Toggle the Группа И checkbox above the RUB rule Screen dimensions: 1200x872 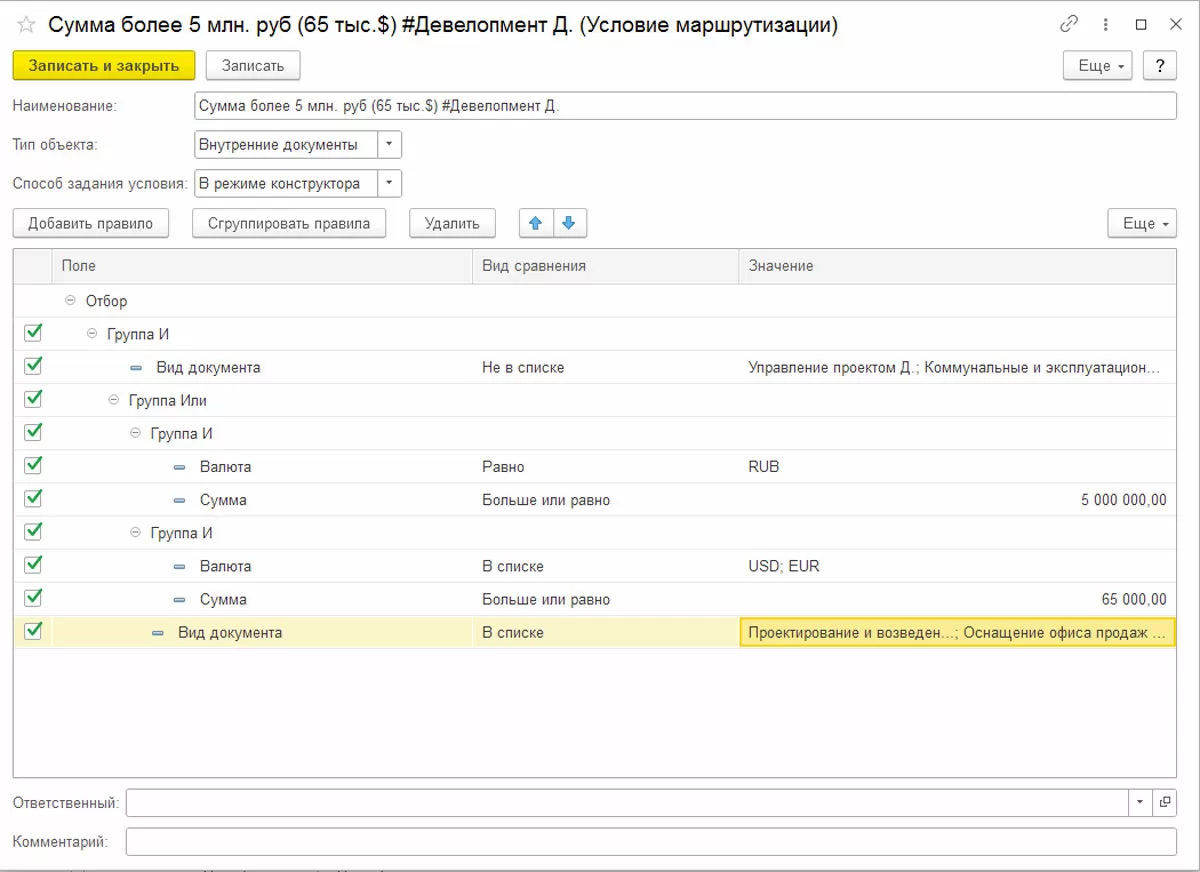pos(33,432)
